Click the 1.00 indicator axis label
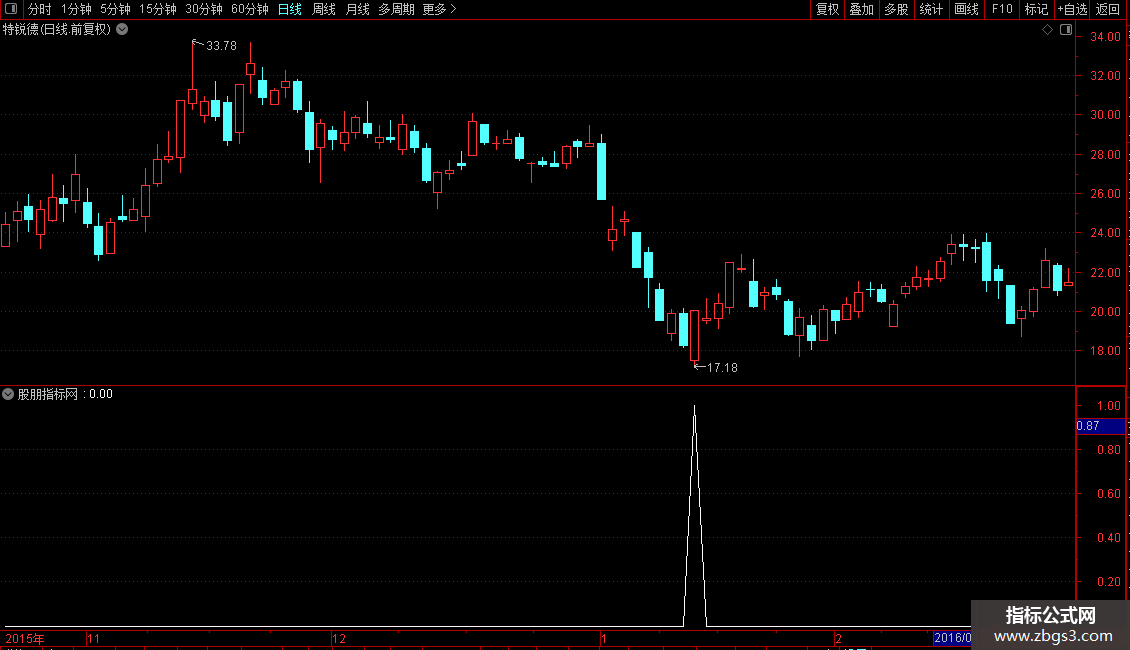The image size is (1130, 650). tap(1108, 406)
